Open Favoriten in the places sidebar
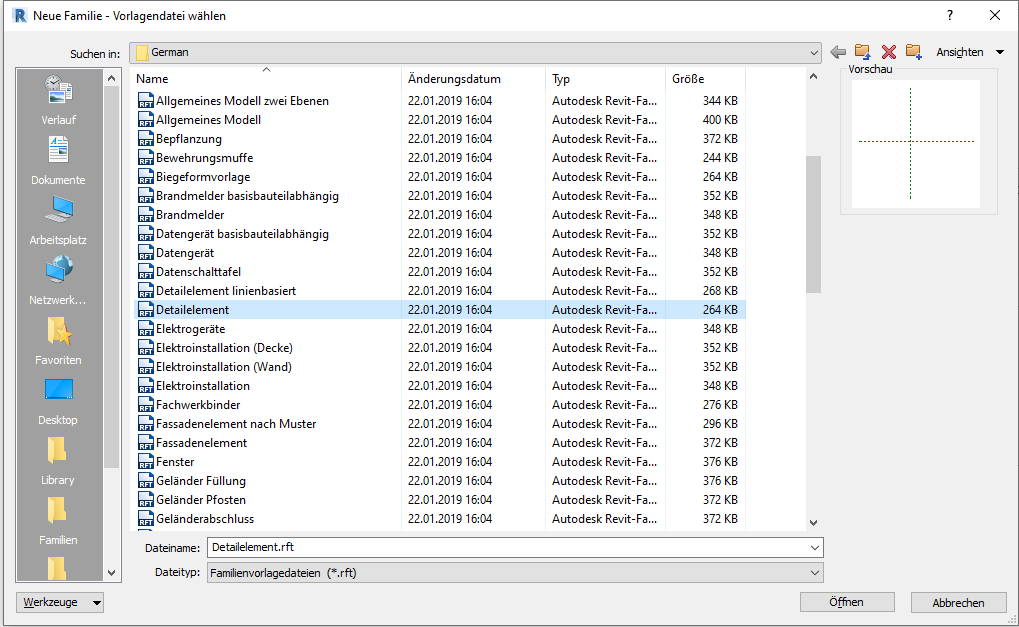 (58, 340)
